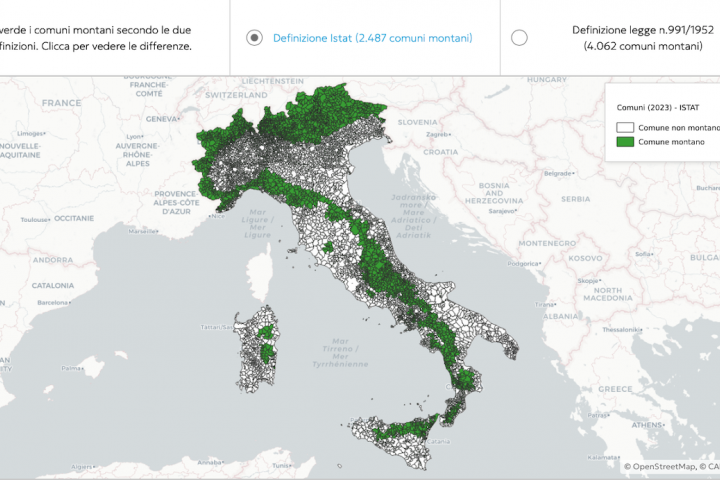Click the 'SLOVENIA' label on the map

click(418, 122)
